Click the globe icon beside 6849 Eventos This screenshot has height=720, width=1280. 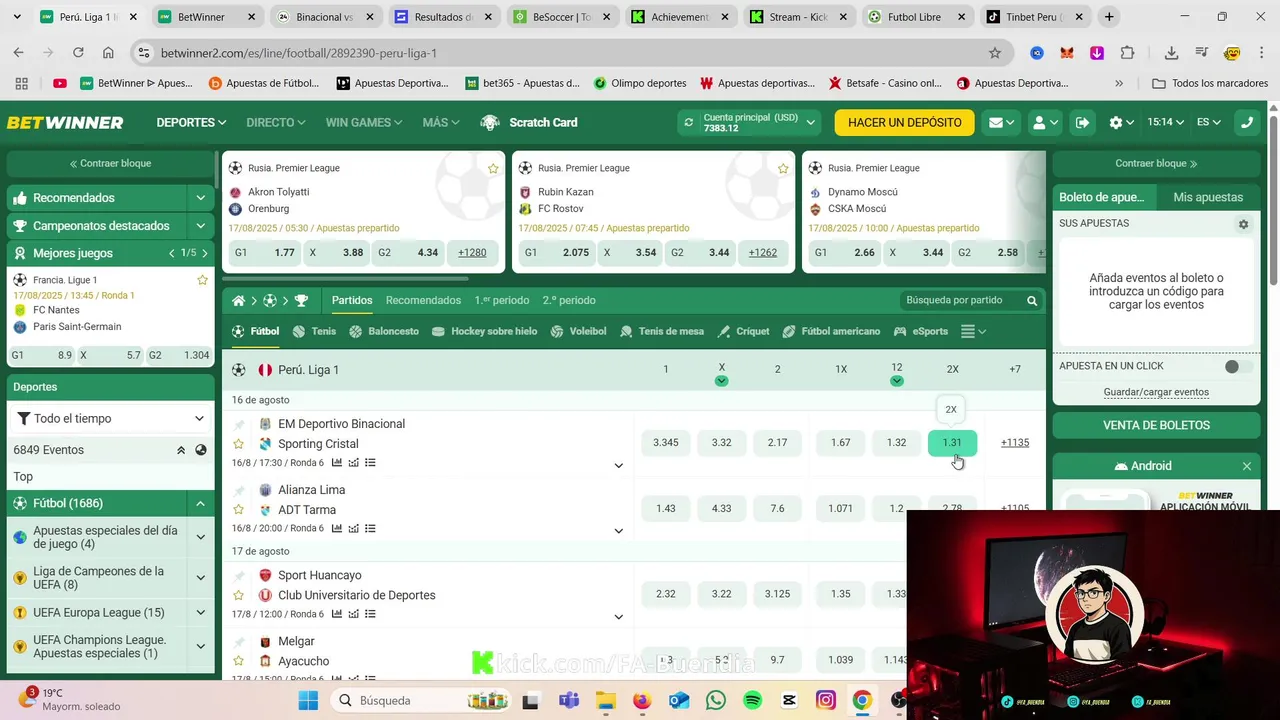coord(201,450)
